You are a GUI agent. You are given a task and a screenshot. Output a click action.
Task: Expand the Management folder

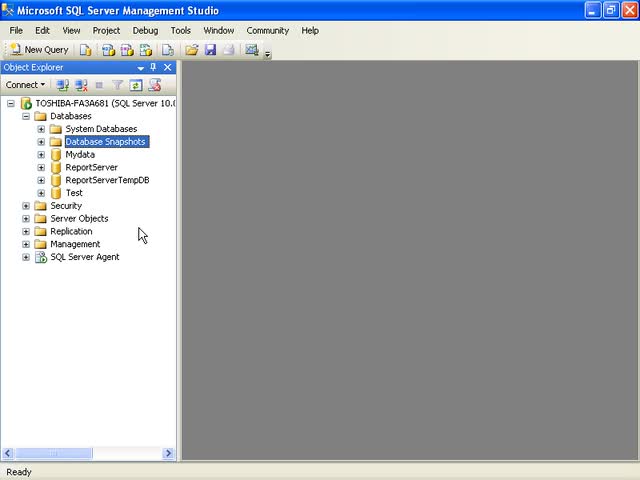(26, 244)
